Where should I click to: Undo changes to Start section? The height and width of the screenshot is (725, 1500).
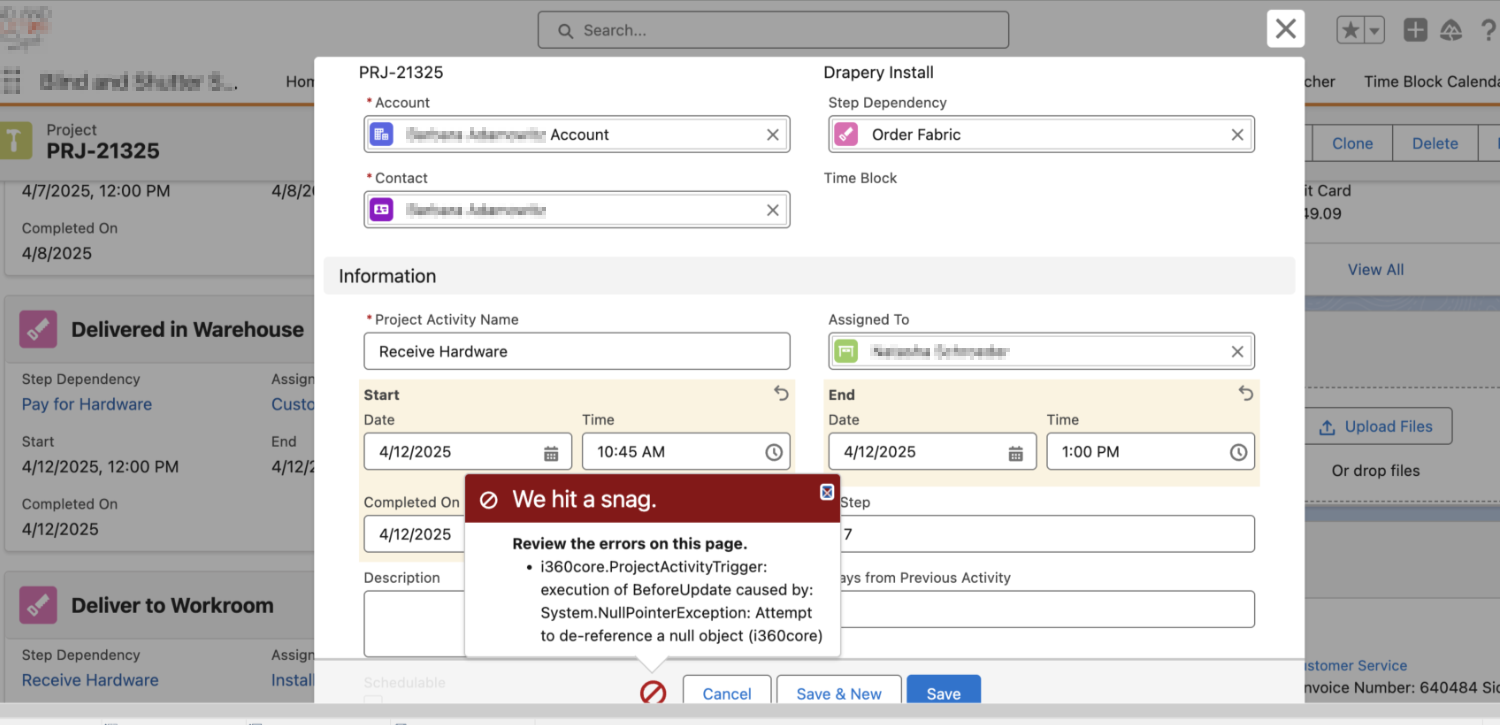coord(781,394)
